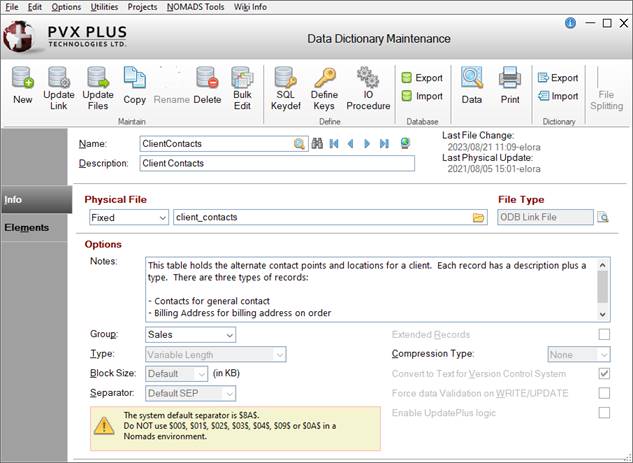Click Export in the Database group
The height and width of the screenshot is (463, 633).
pos(422,78)
